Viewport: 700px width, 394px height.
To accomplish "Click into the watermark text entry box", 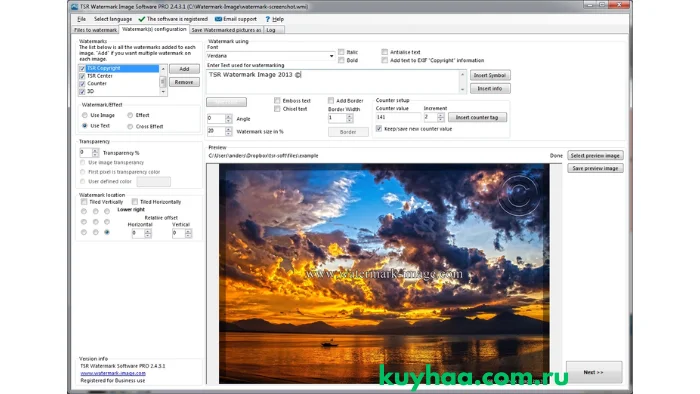I will [x=333, y=81].
